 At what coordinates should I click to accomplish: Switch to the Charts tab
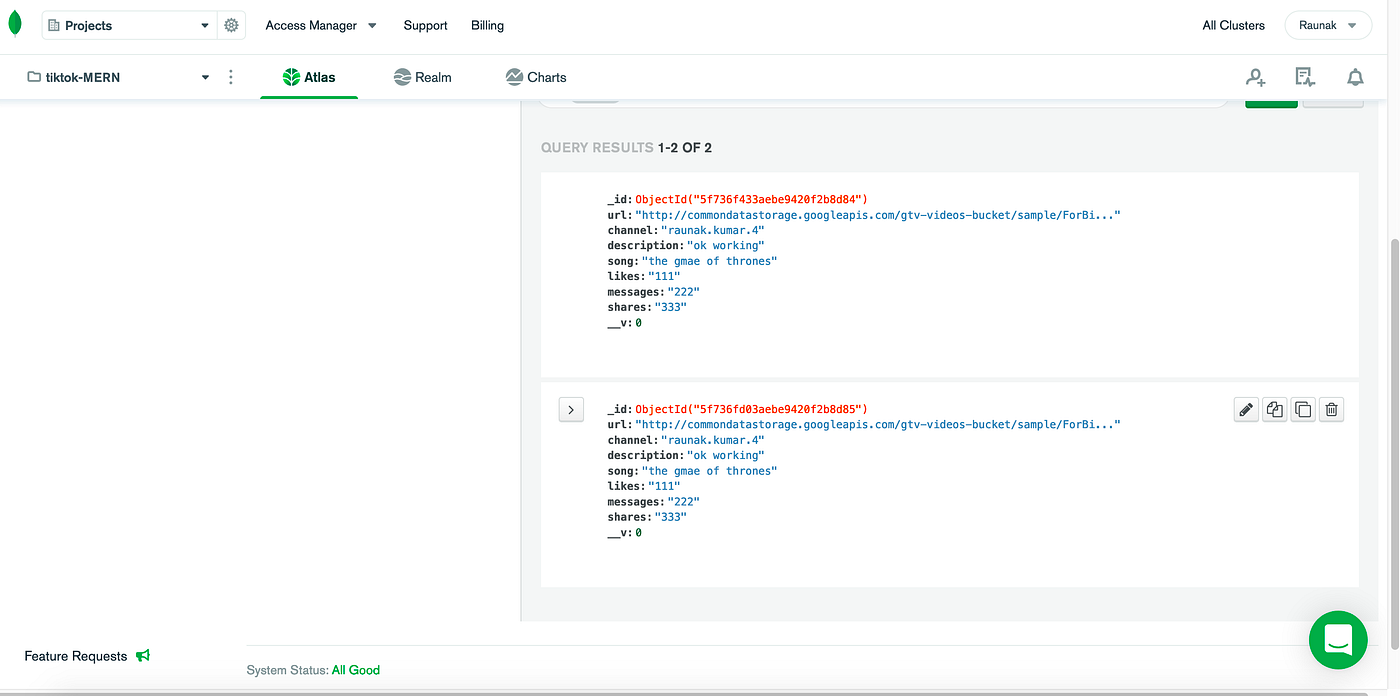536,77
